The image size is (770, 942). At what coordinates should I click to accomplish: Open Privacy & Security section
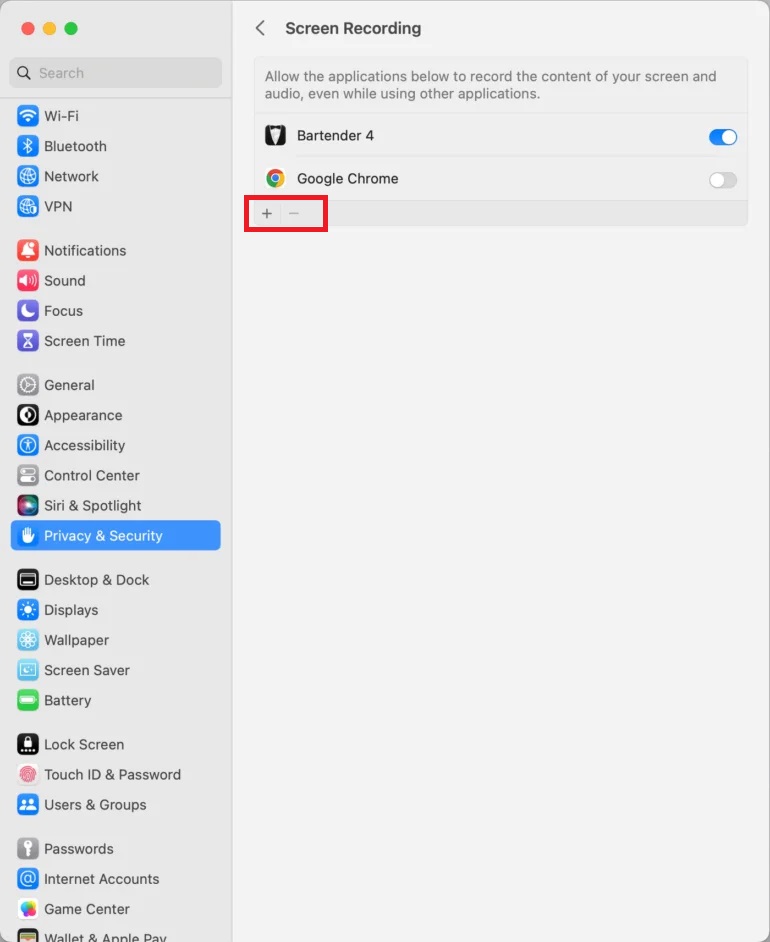(x=115, y=535)
